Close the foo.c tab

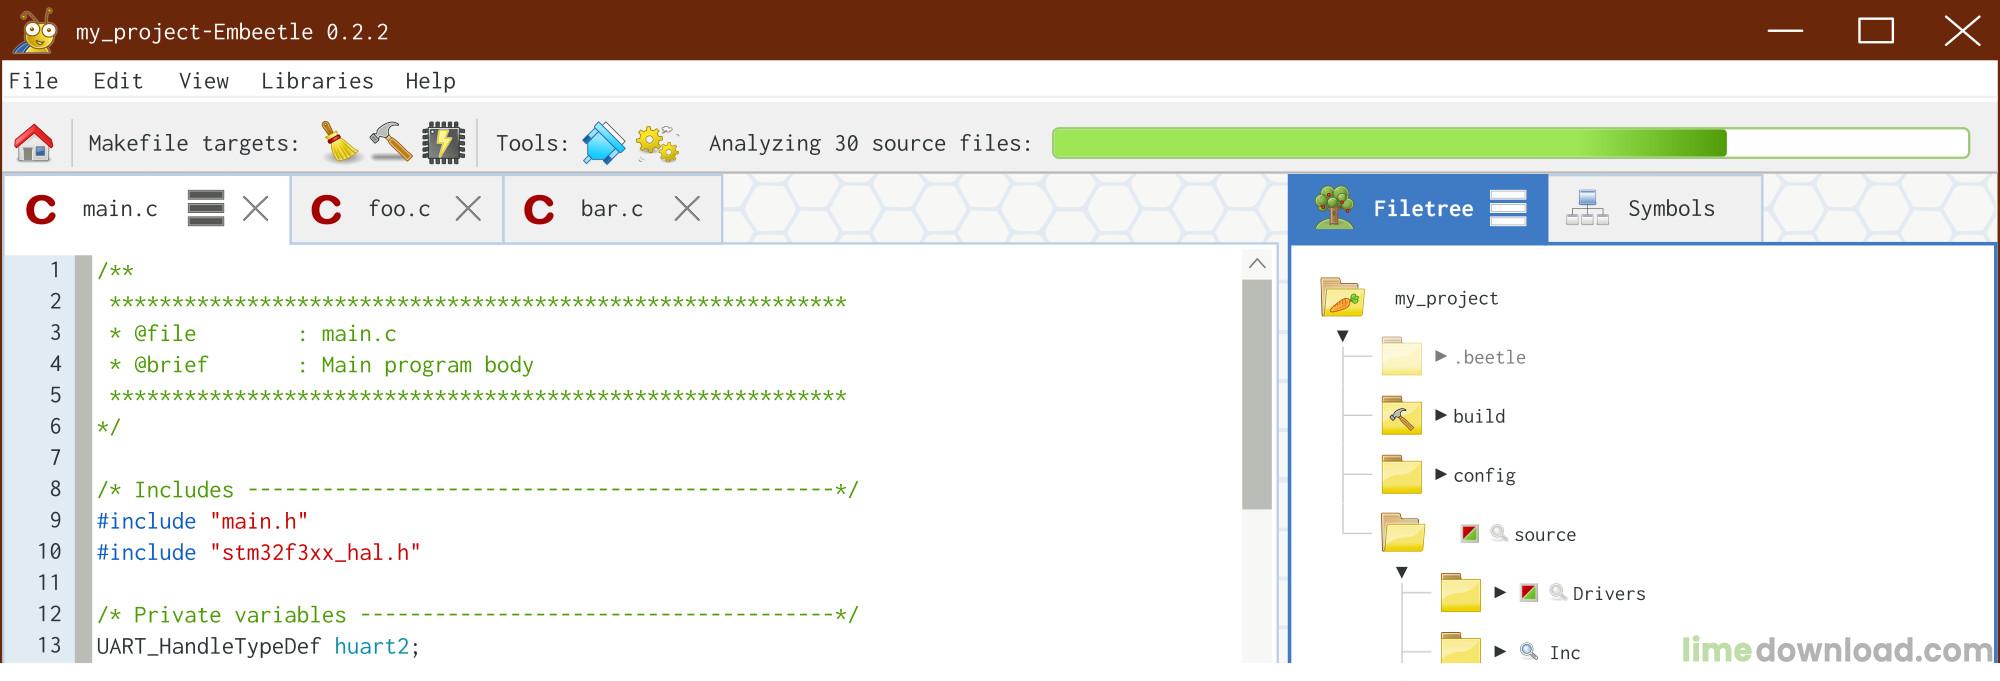(468, 208)
